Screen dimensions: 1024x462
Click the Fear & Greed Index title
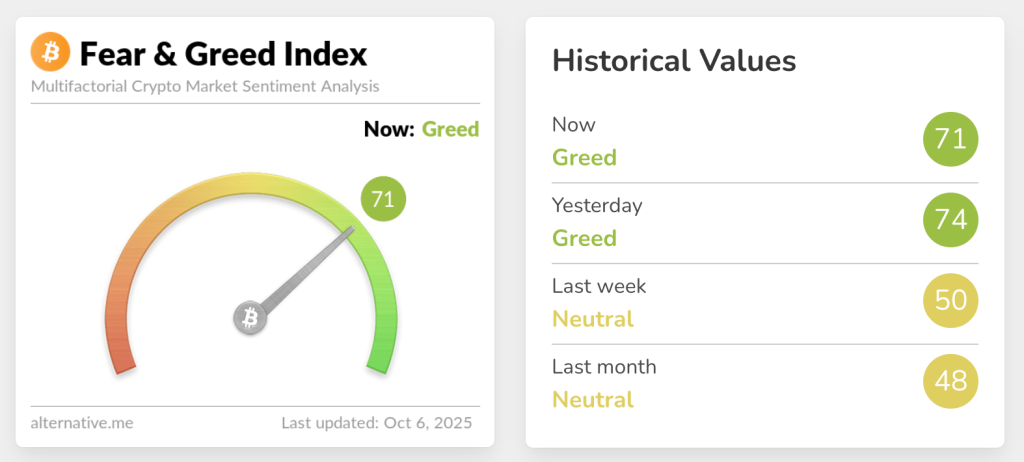tap(223, 53)
